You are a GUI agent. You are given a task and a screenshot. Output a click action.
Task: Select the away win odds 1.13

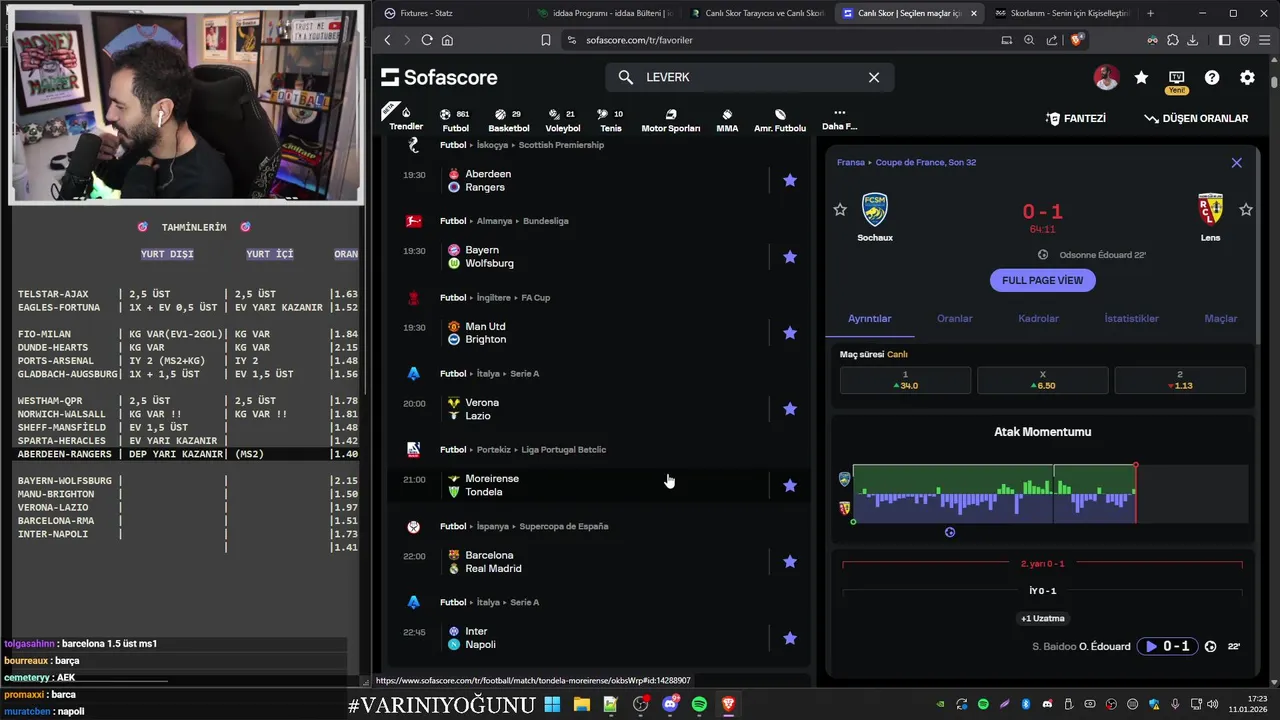(1180, 380)
